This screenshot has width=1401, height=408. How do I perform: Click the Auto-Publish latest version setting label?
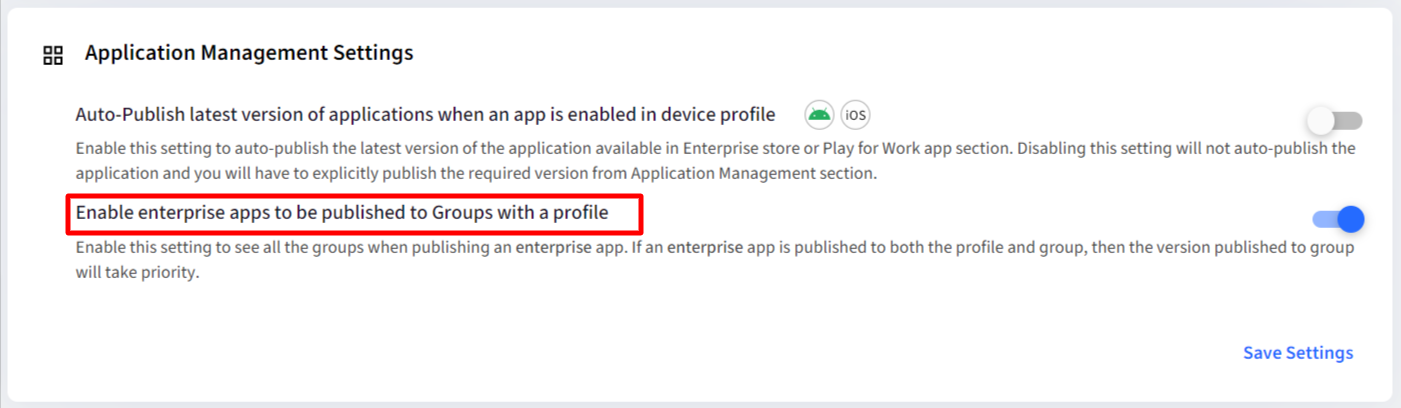425,115
